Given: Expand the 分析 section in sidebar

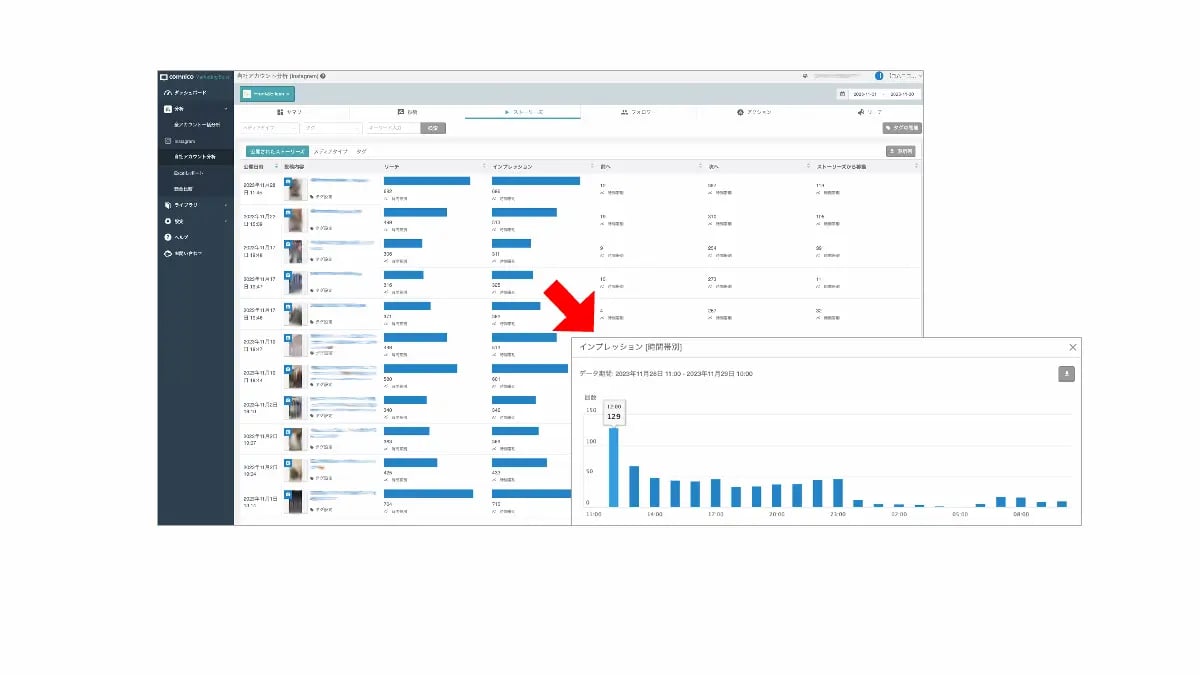Looking at the screenshot, I should tap(195, 108).
